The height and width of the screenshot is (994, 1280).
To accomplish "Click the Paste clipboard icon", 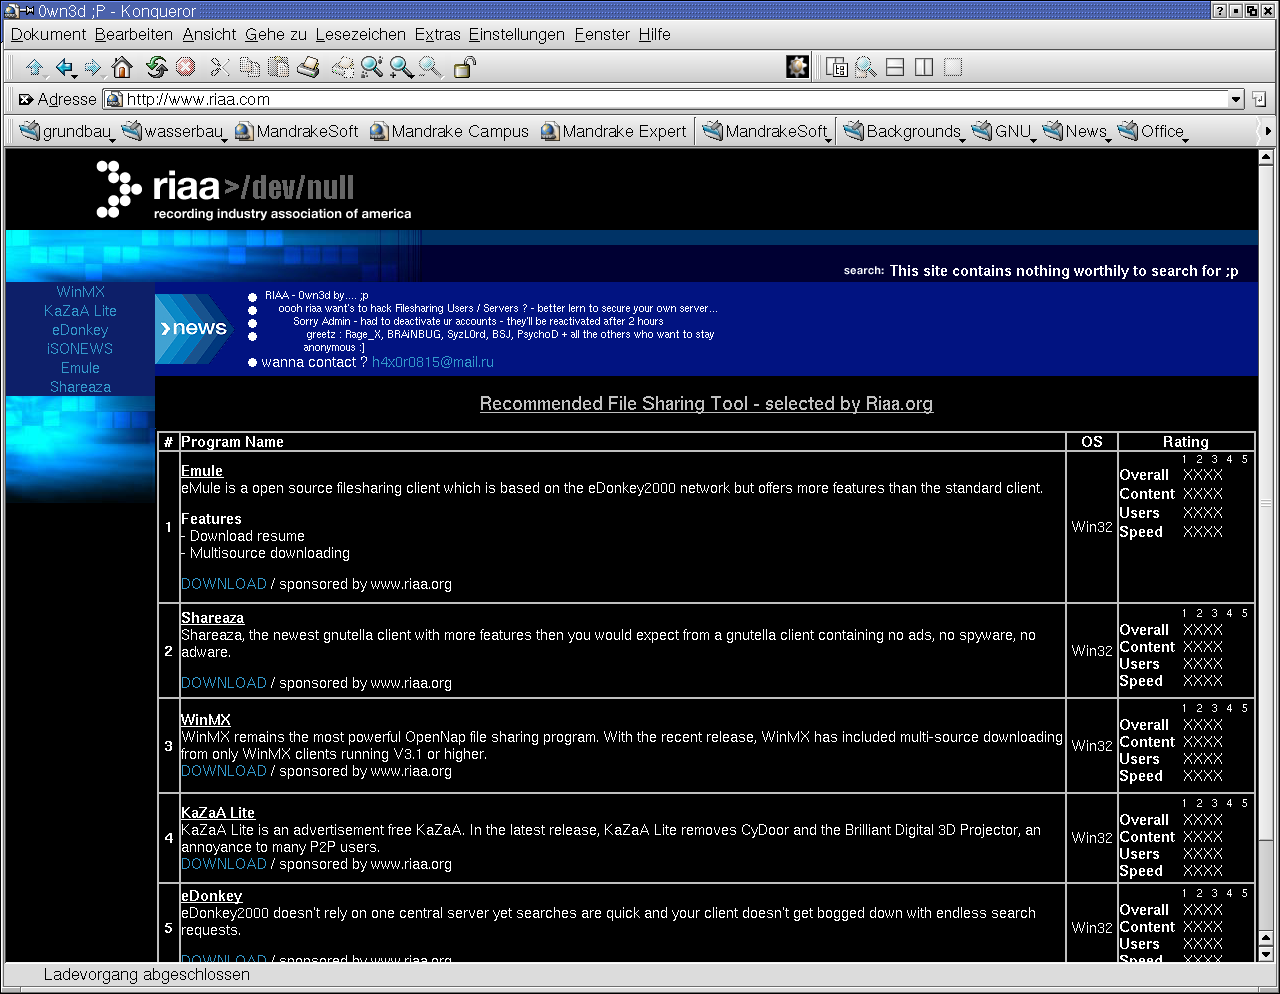I will pyautogui.click(x=279, y=67).
